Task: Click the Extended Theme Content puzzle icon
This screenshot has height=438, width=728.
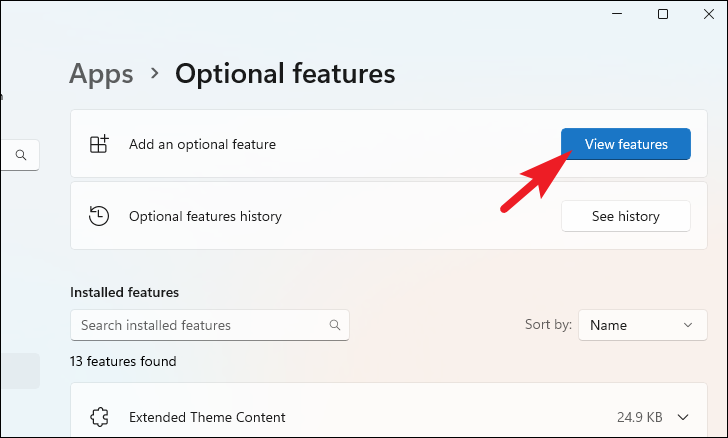Action: 98,417
